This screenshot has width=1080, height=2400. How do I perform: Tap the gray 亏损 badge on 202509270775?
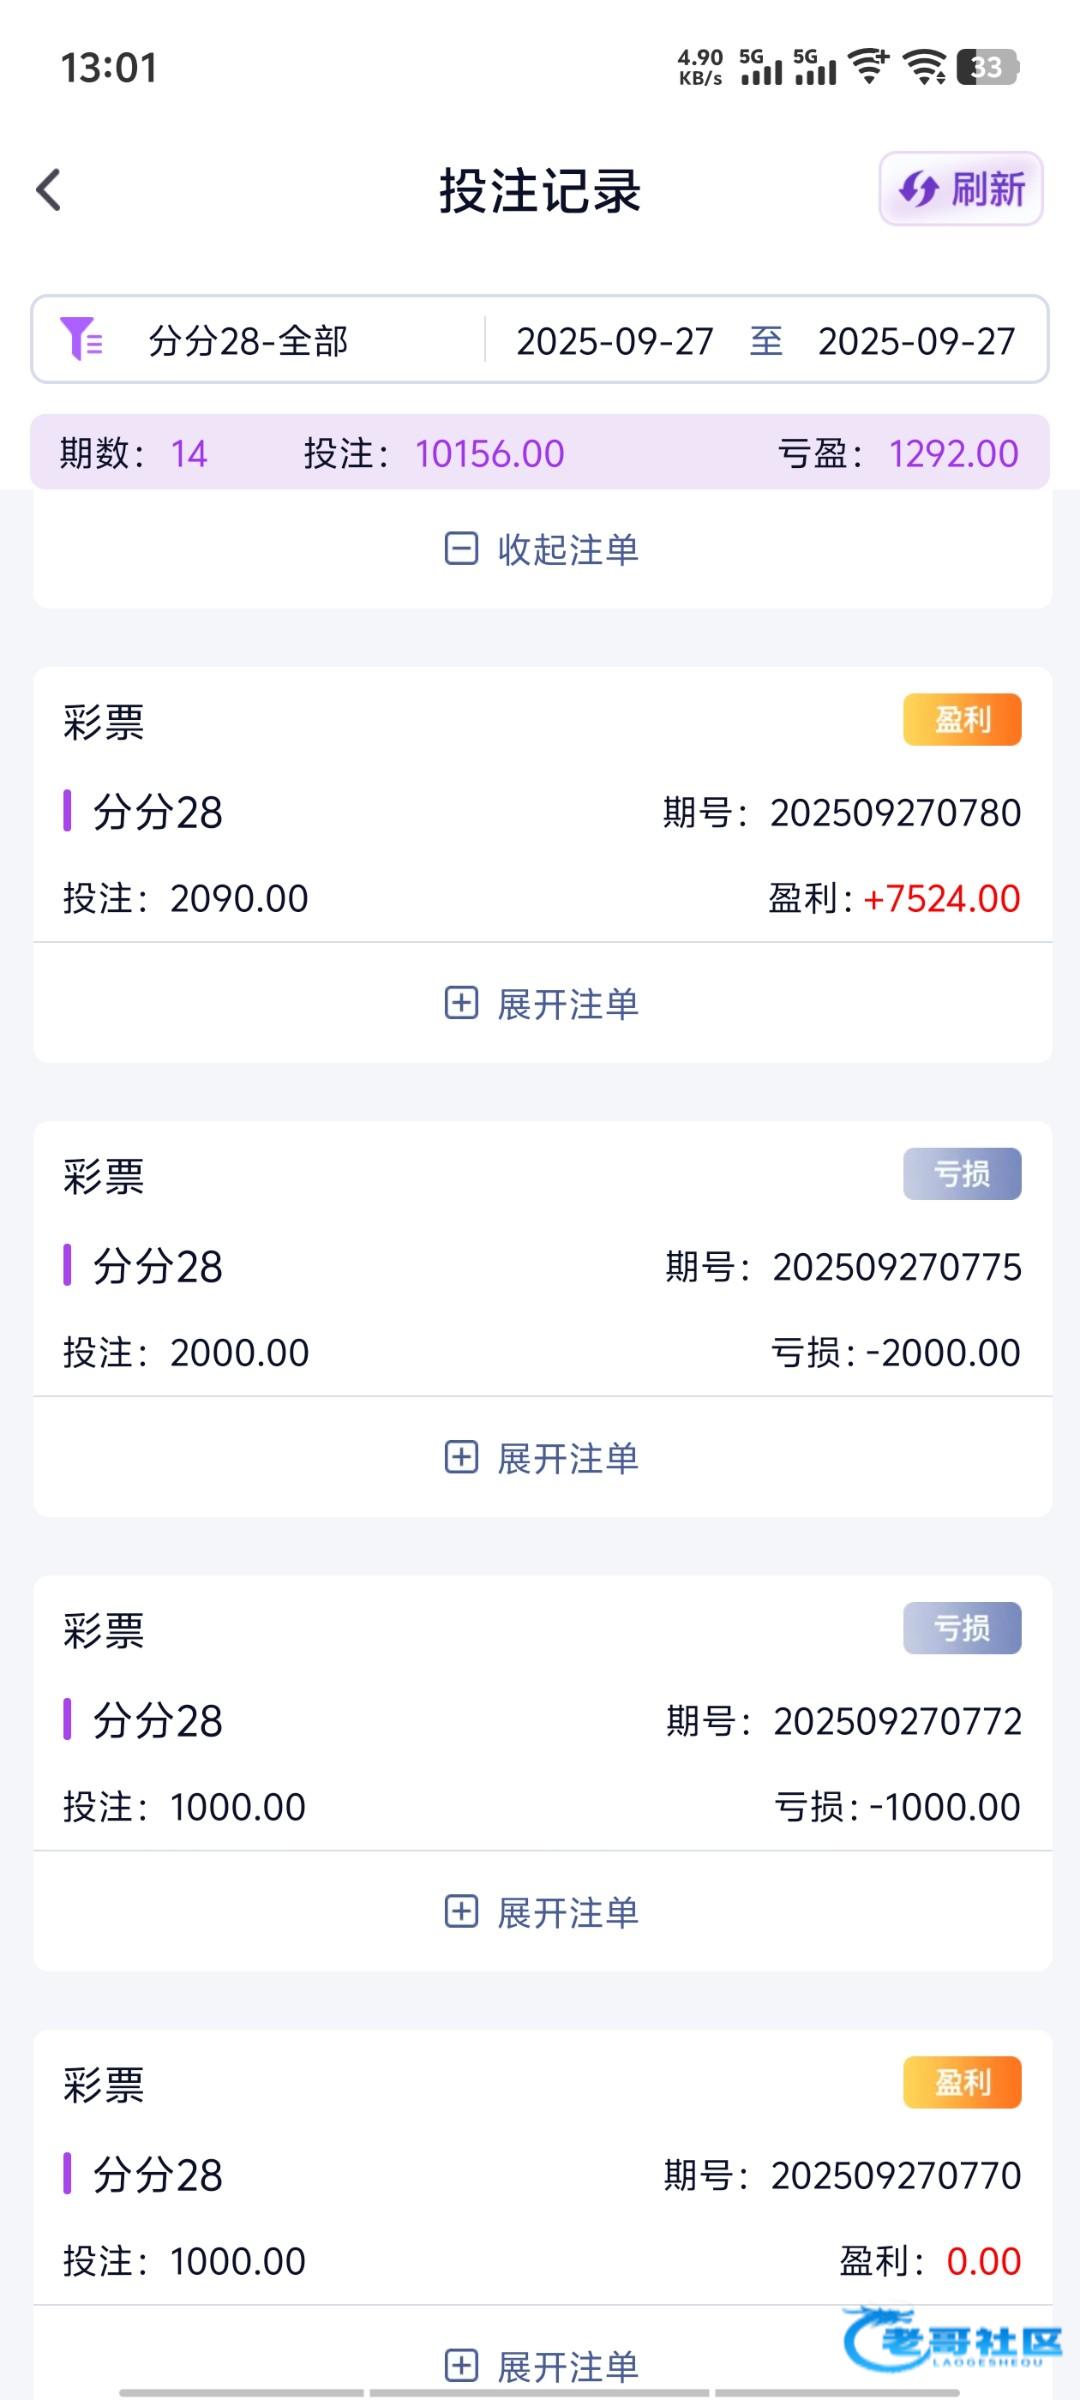[962, 1173]
